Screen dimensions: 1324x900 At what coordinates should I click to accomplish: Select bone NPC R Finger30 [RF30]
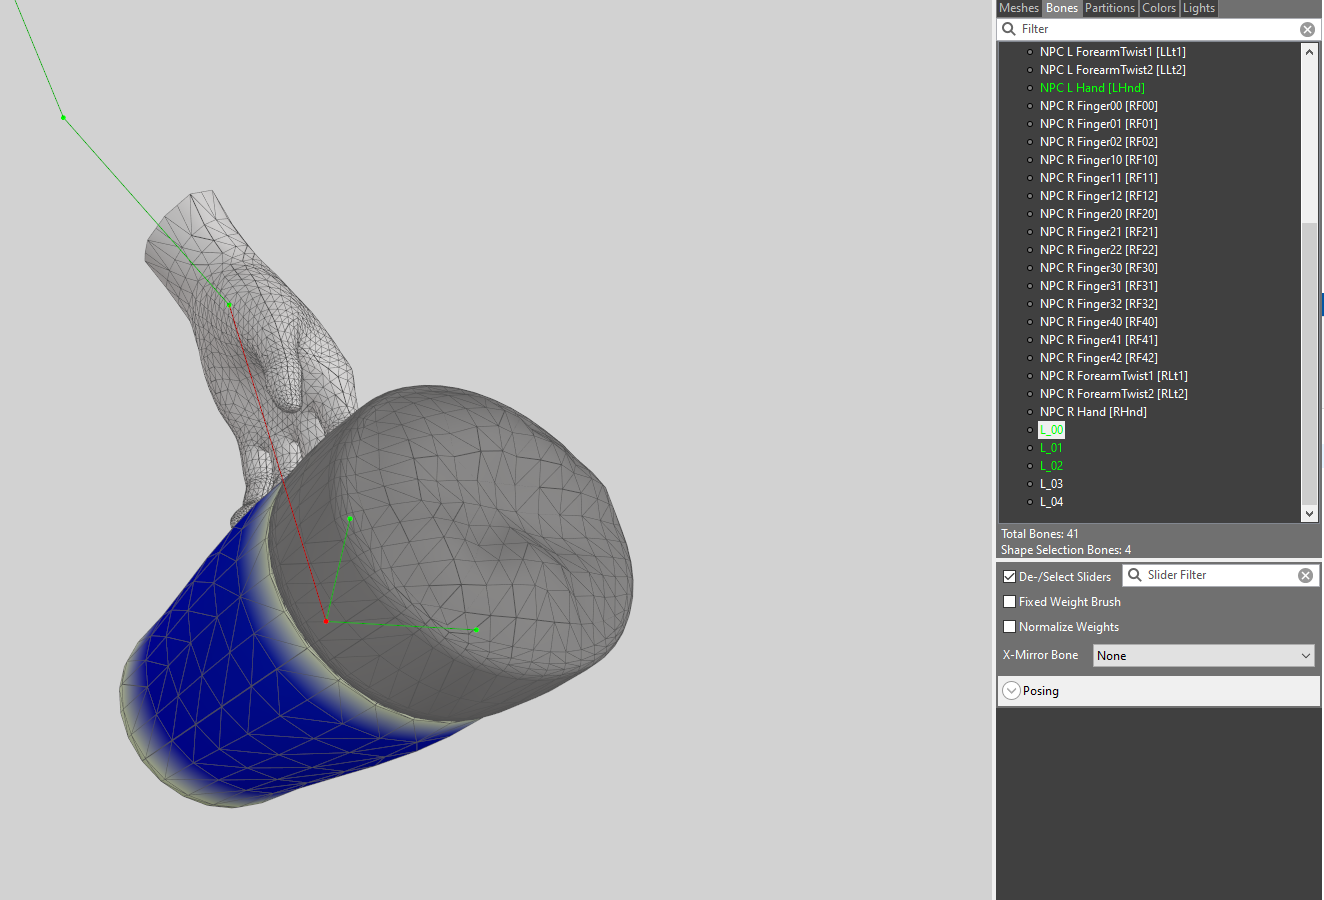coord(1099,268)
